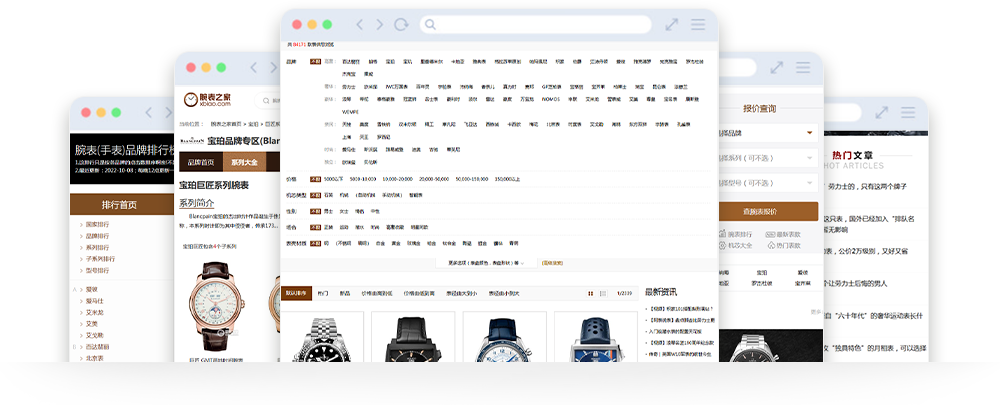Click the 1/2339 page indicator

point(624,293)
